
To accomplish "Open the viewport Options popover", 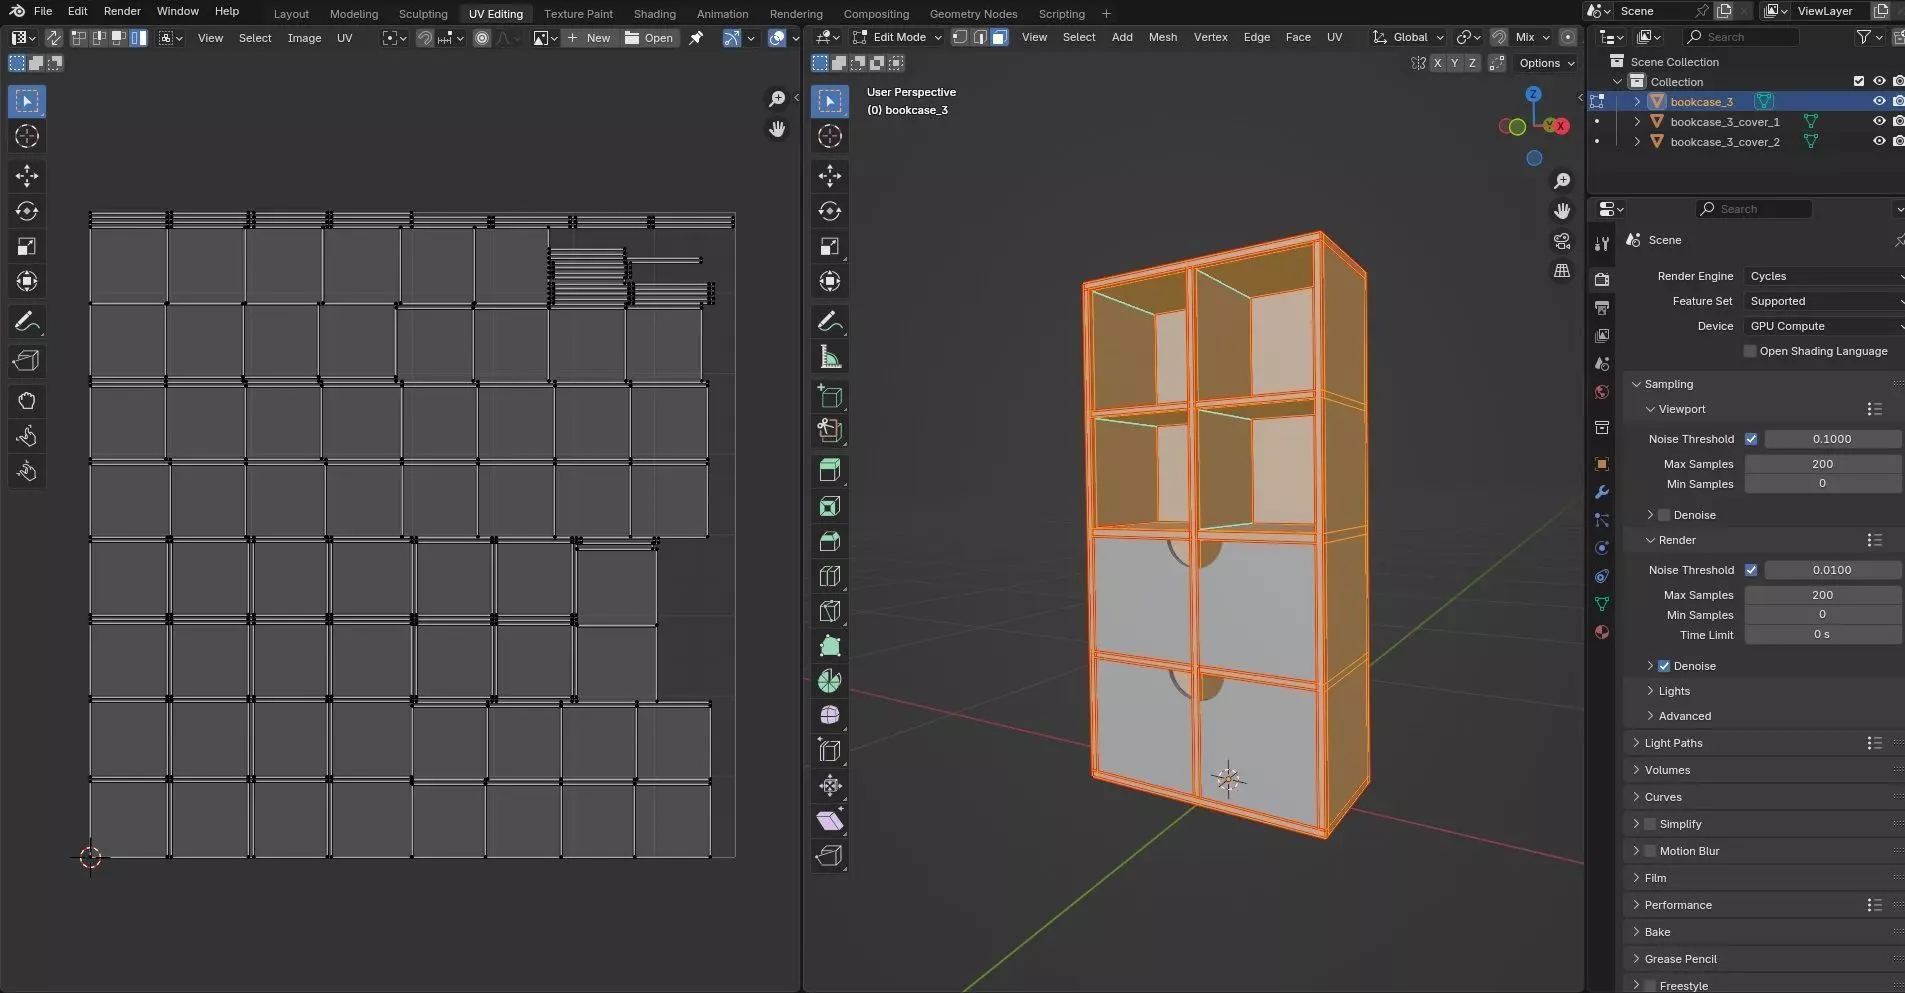I will coord(1546,63).
